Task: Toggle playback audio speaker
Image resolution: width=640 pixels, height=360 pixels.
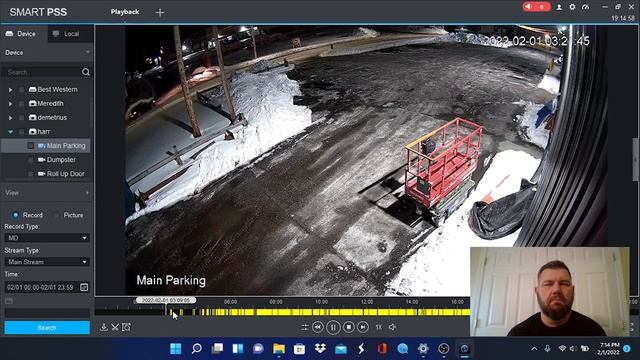Action: pyautogui.click(x=392, y=327)
